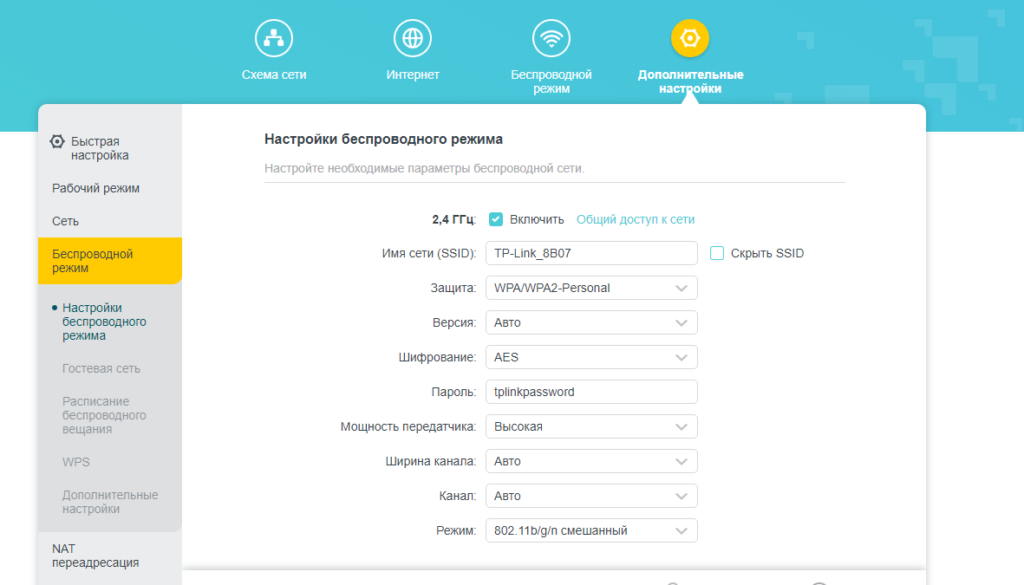Click the Пароль password field
1024x585 pixels.
pyautogui.click(x=591, y=392)
